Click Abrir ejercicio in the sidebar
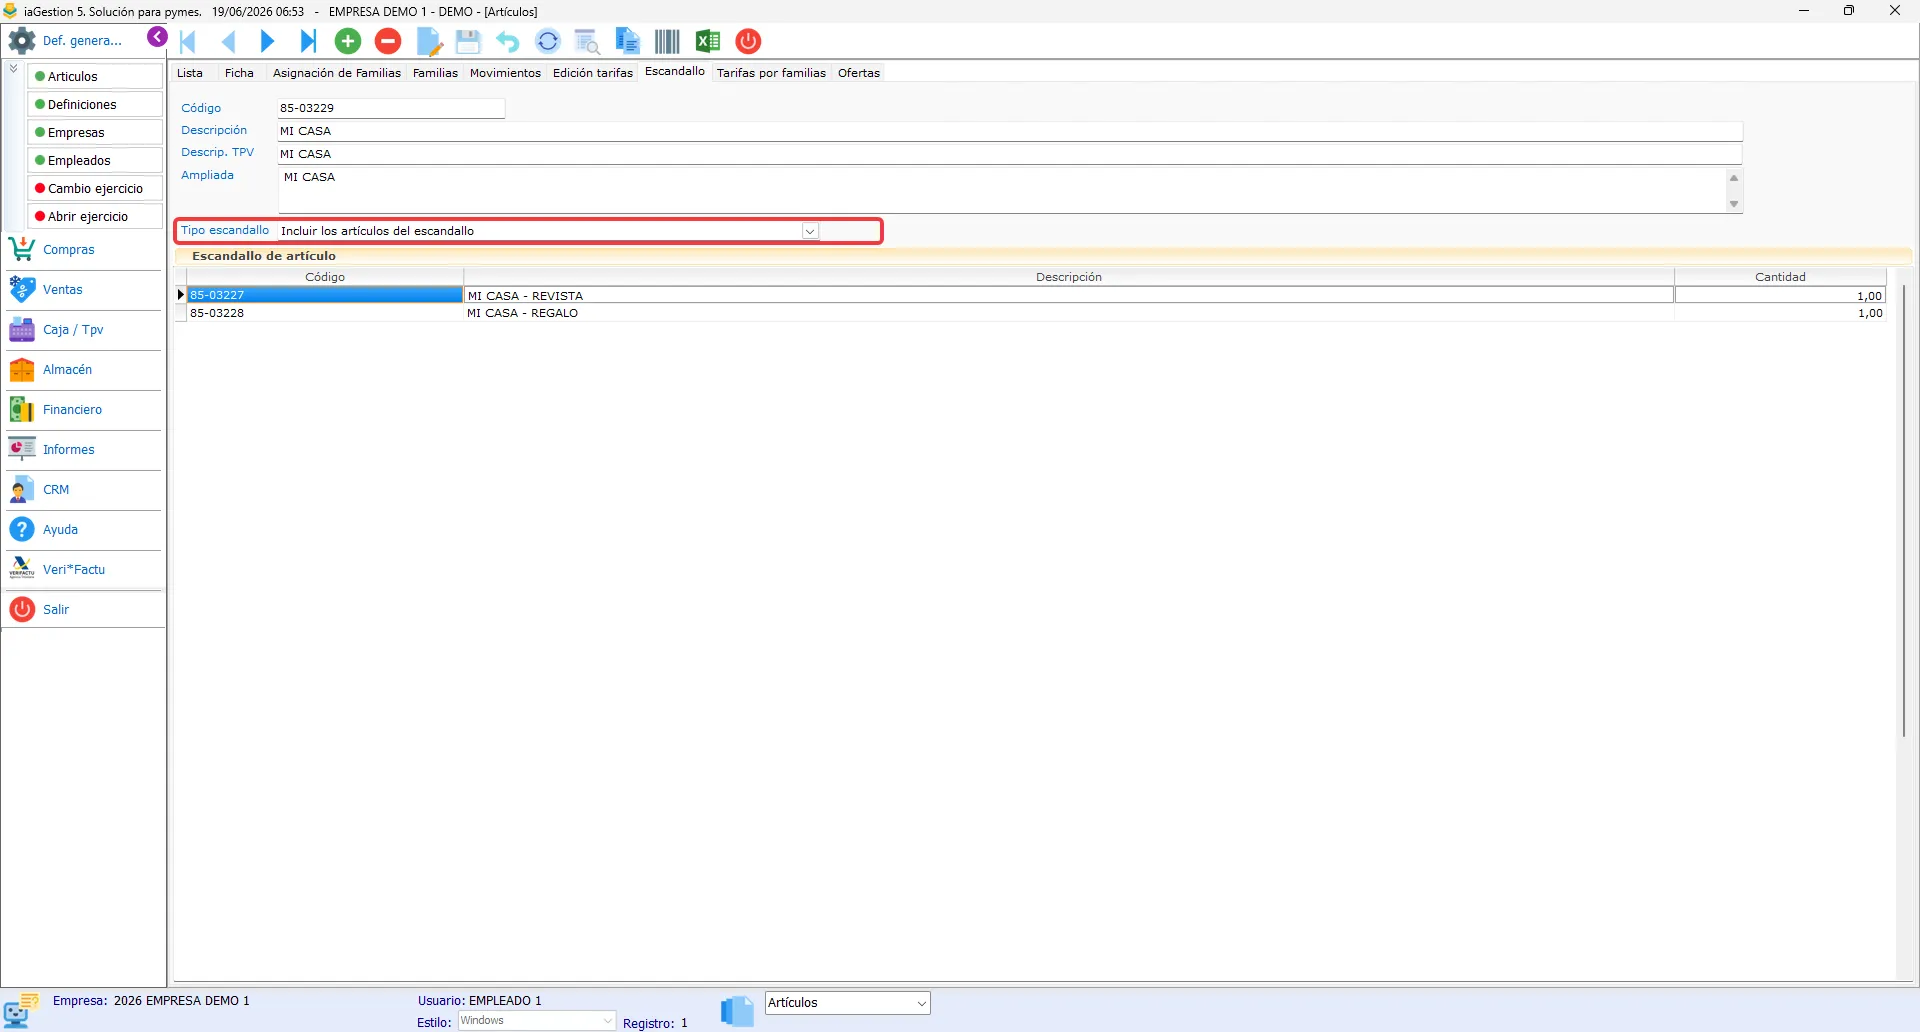 [x=95, y=216]
